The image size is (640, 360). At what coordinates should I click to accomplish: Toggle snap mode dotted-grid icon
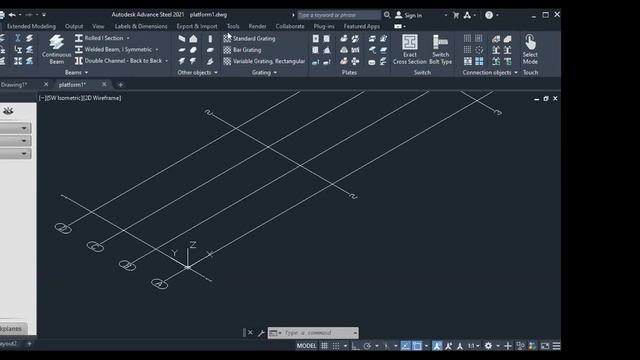coord(336,346)
